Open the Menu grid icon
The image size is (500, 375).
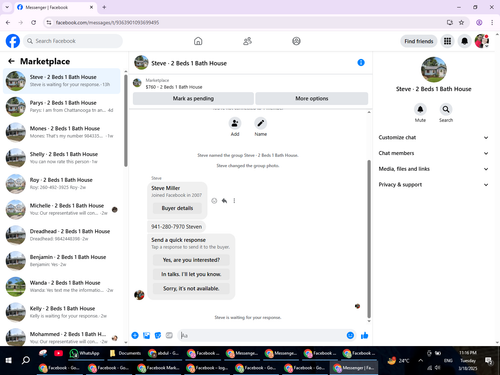[447, 41]
